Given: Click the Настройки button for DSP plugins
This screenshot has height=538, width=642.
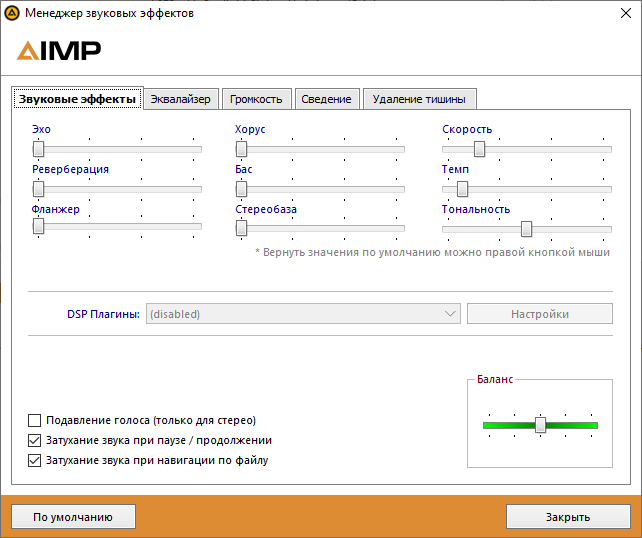Looking at the screenshot, I should pyautogui.click(x=540, y=314).
